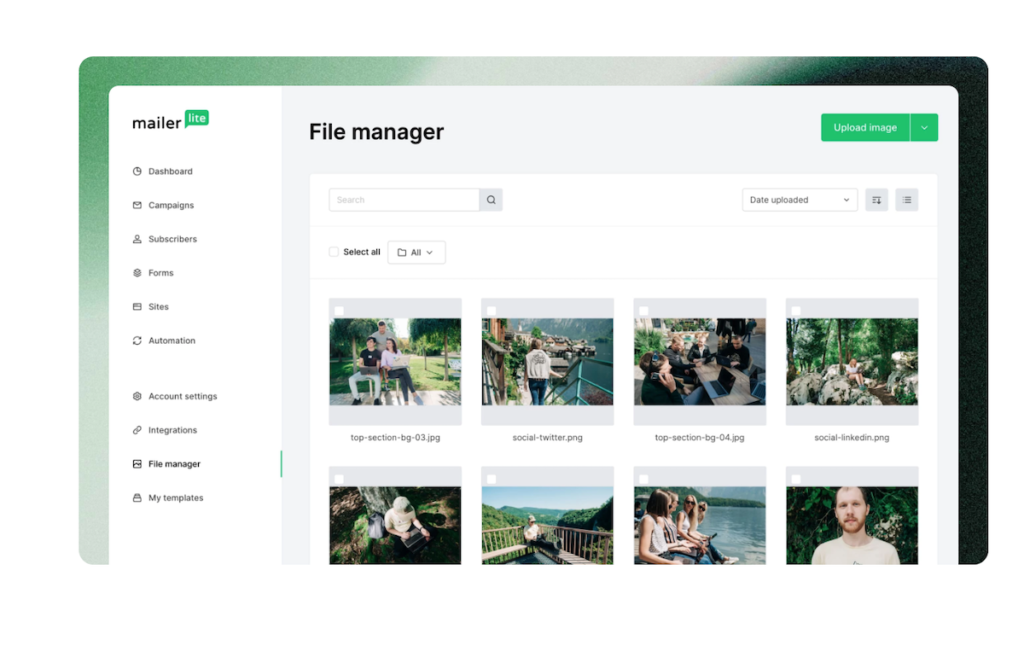The height and width of the screenshot is (669, 1024).
Task: Click the Sites browser window icon
Action: click(137, 306)
